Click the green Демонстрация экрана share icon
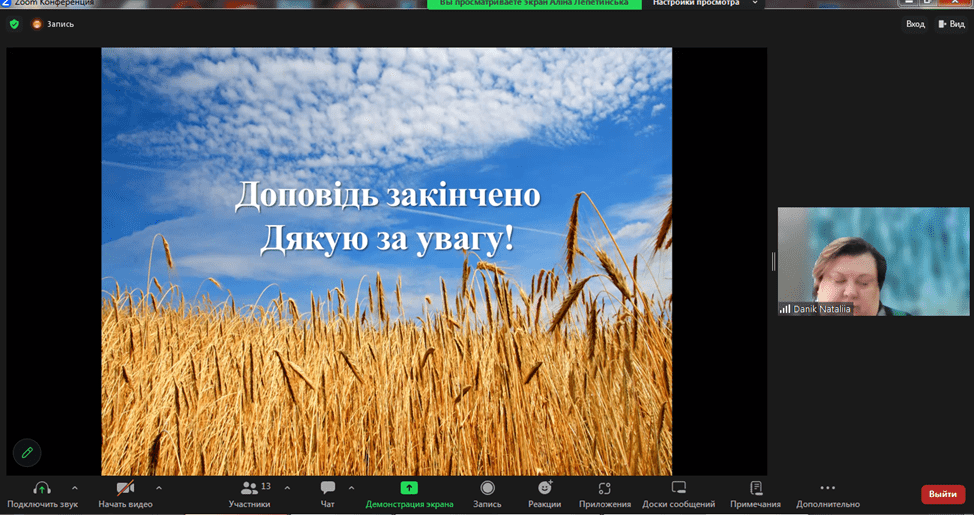Viewport: 974px width, 515px height. [409, 488]
